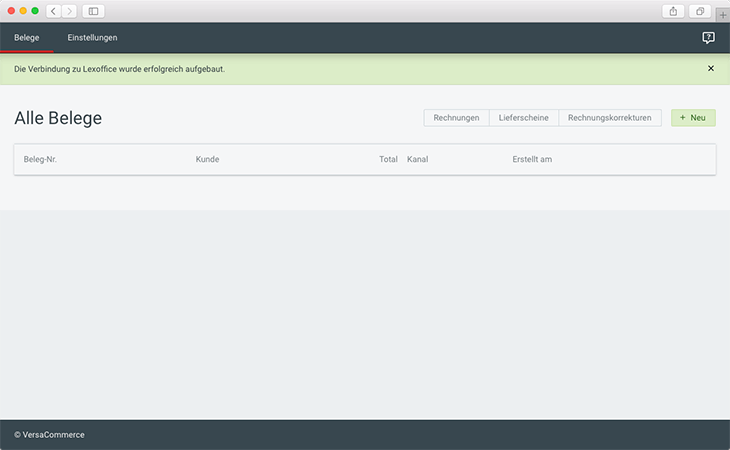730x450 pixels.
Task: Show all tabs overview icon
Action: pyautogui.click(x=699, y=11)
